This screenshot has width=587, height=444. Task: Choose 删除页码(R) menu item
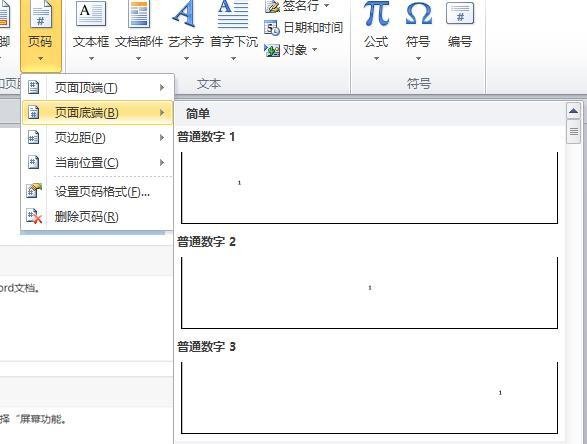coord(97,216)
